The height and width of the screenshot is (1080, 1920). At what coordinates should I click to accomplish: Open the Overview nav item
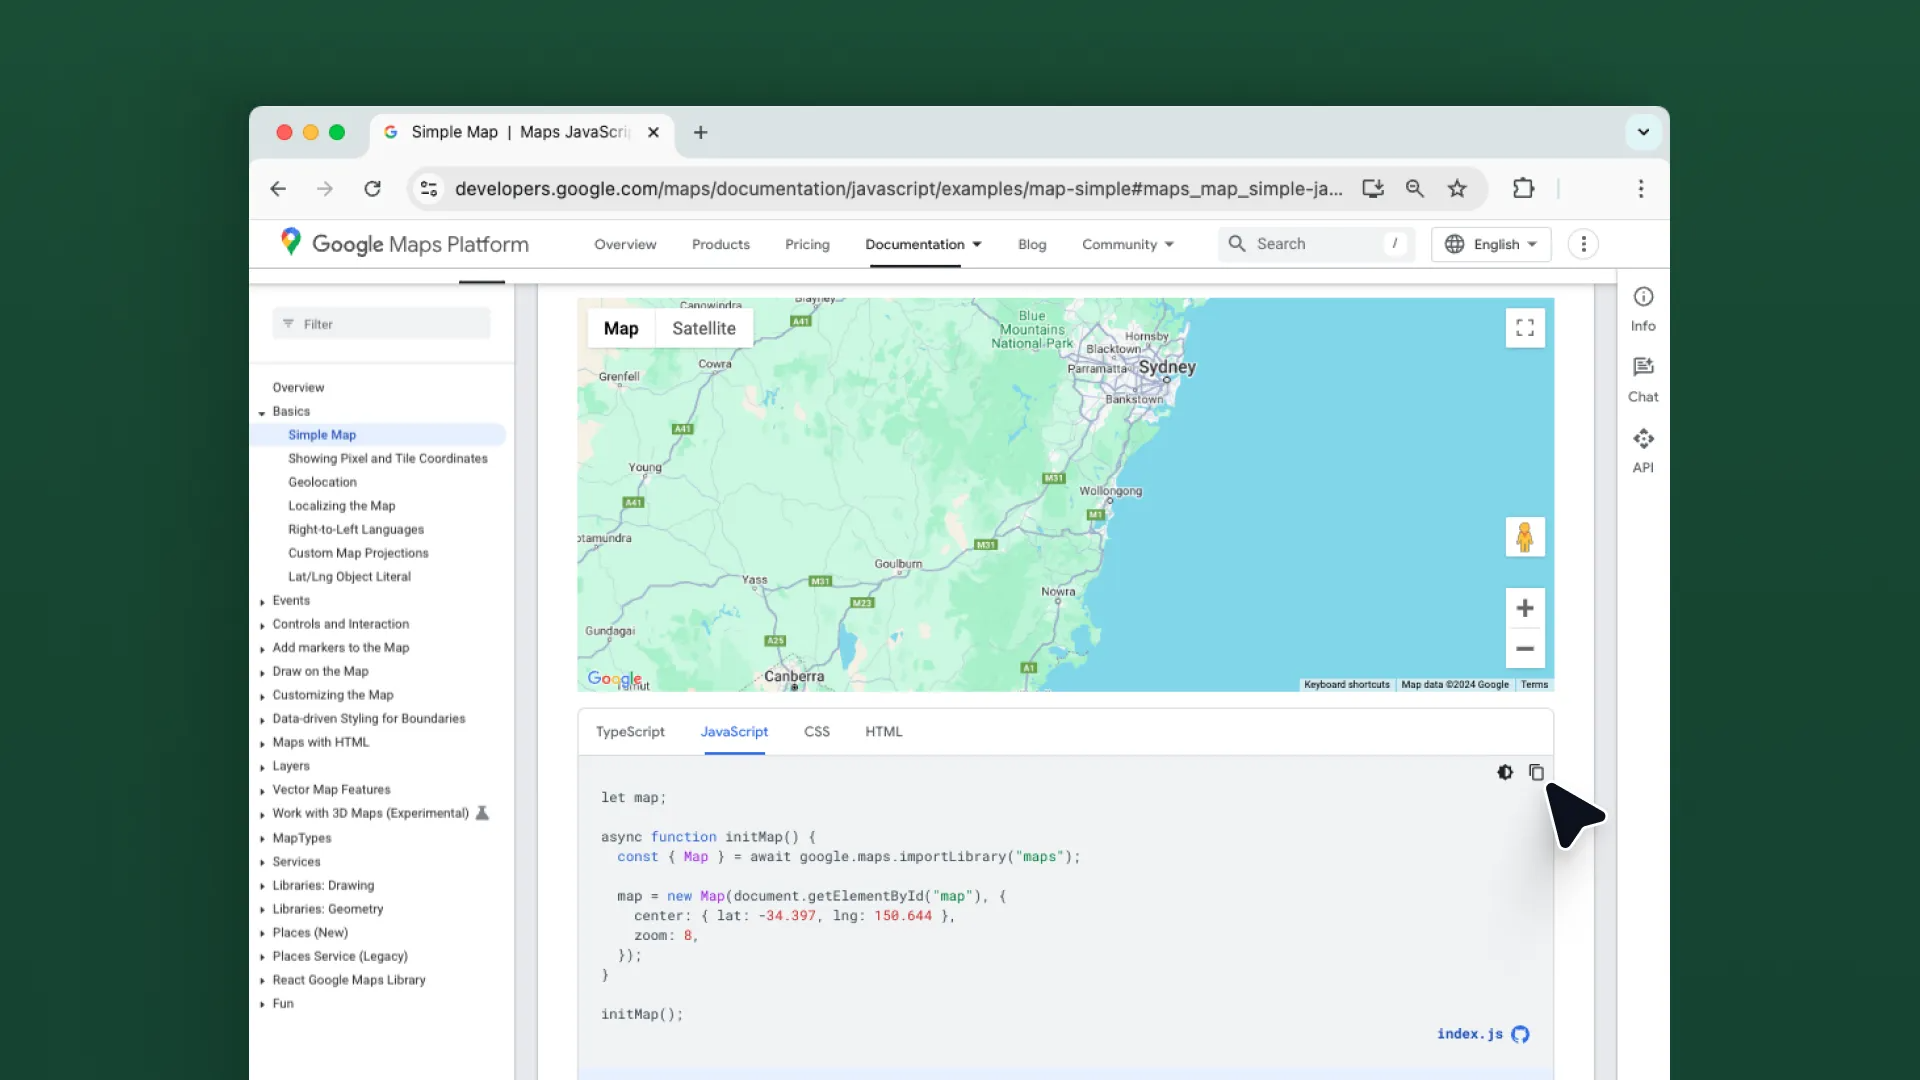point(625,244)
